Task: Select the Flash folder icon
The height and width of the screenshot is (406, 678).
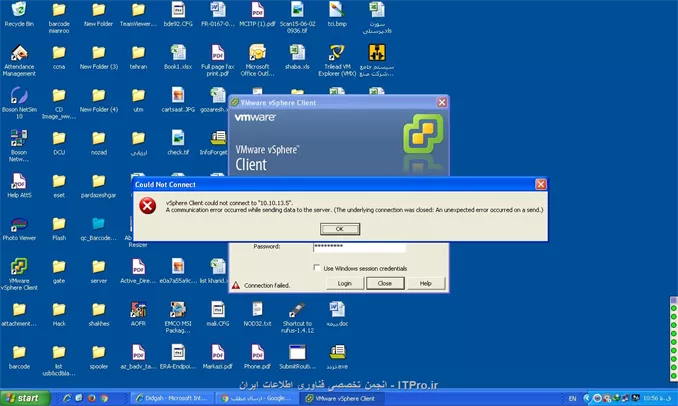Action: tap(59, 229)
